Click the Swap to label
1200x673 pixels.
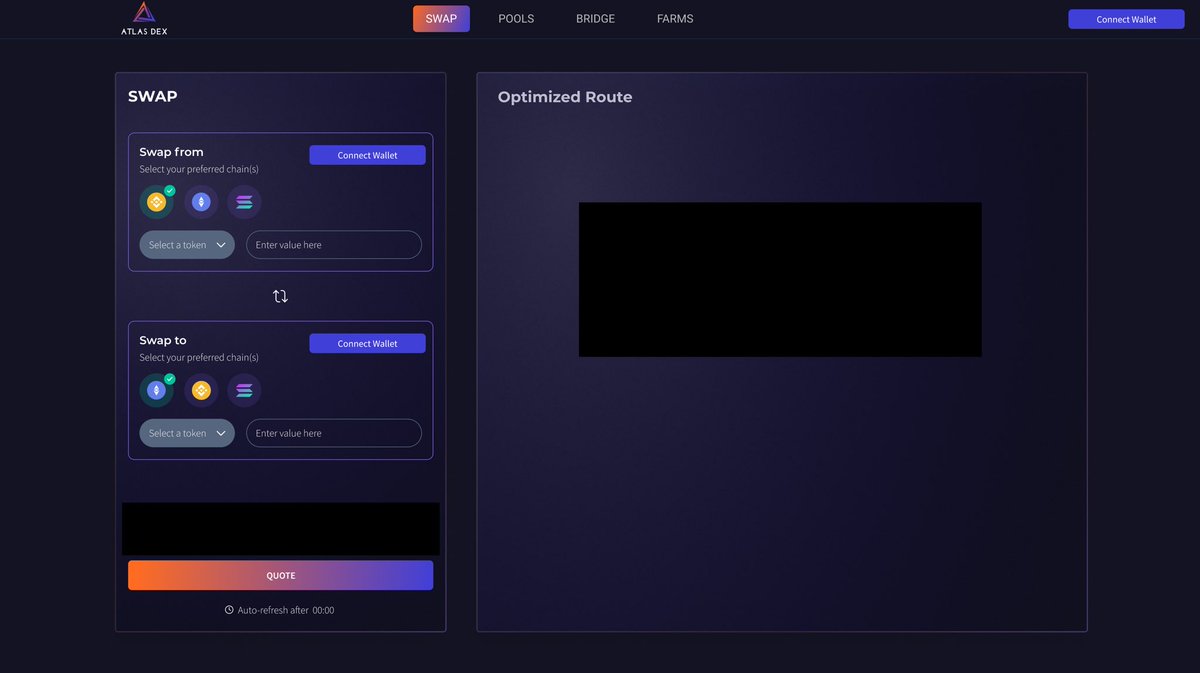point(163,340)
